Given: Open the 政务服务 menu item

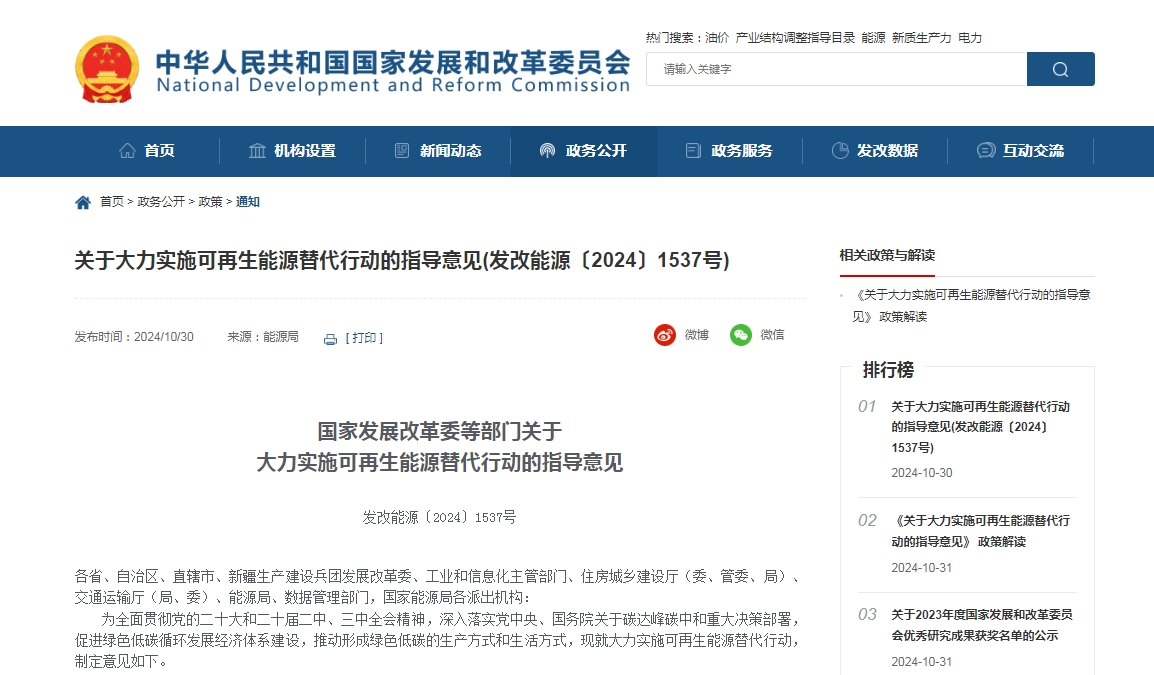Looking at the screenshot, I should 741,150.
